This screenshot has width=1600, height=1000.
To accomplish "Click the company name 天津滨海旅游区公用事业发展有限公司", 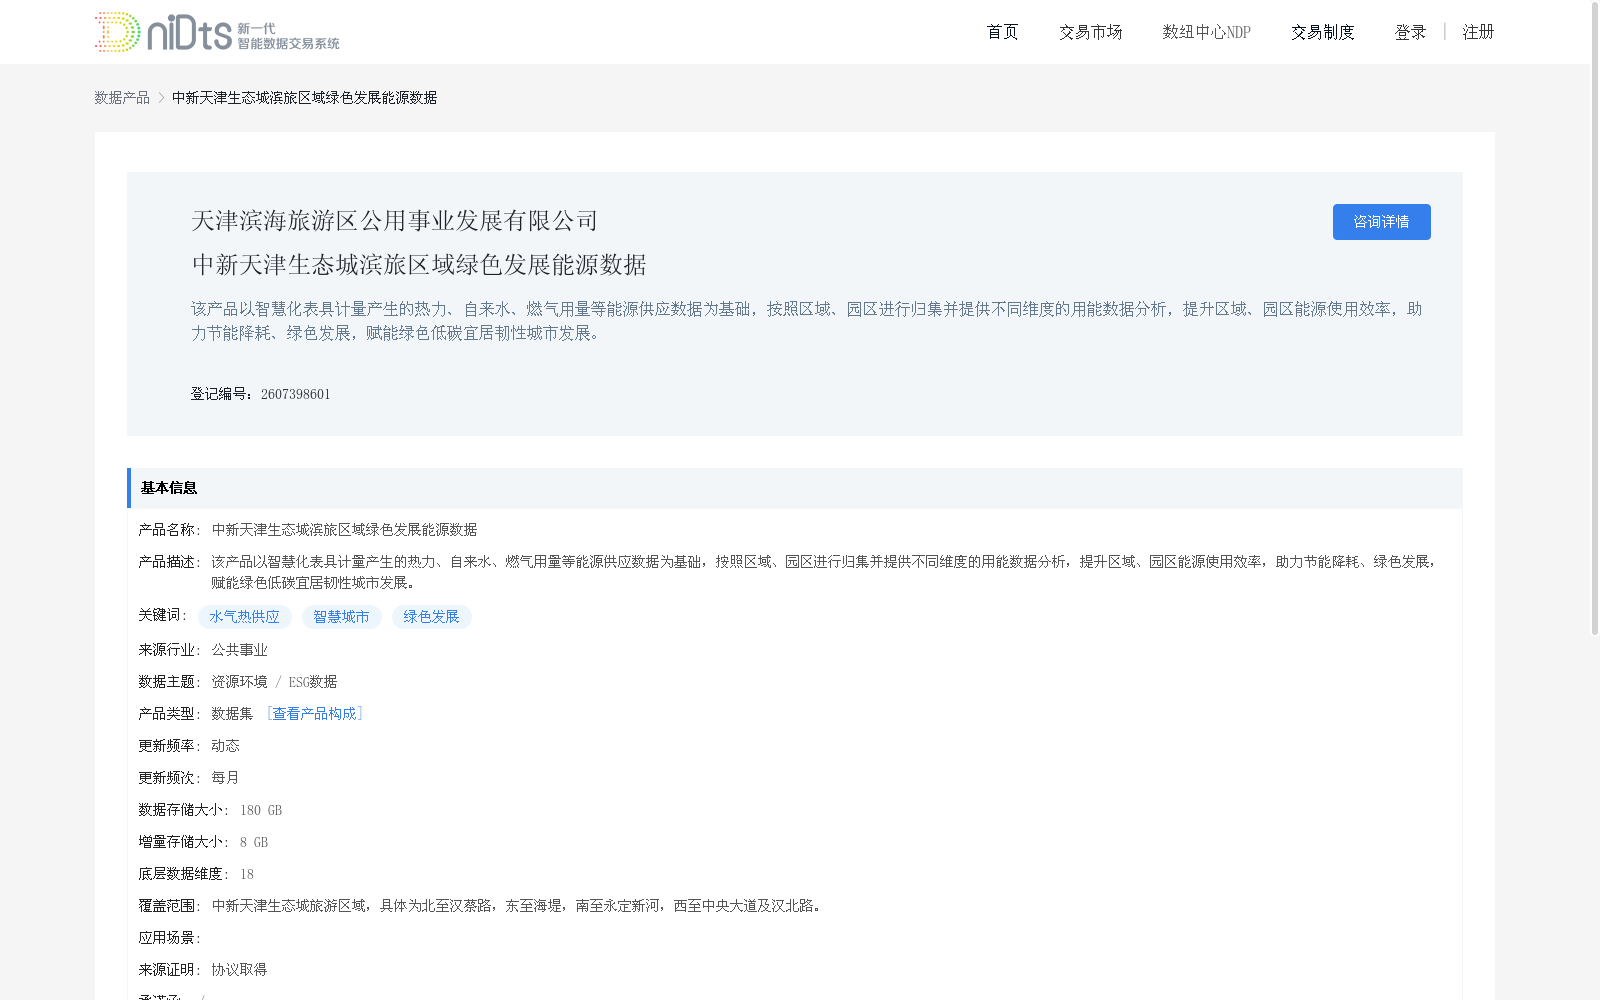I will point(394,221).
